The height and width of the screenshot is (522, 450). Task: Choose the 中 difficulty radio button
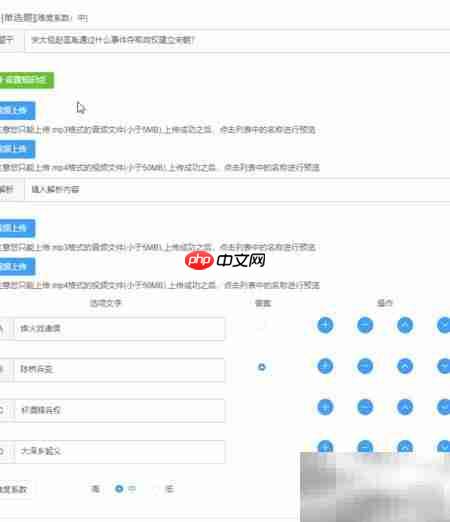click(x=119, y=489)
